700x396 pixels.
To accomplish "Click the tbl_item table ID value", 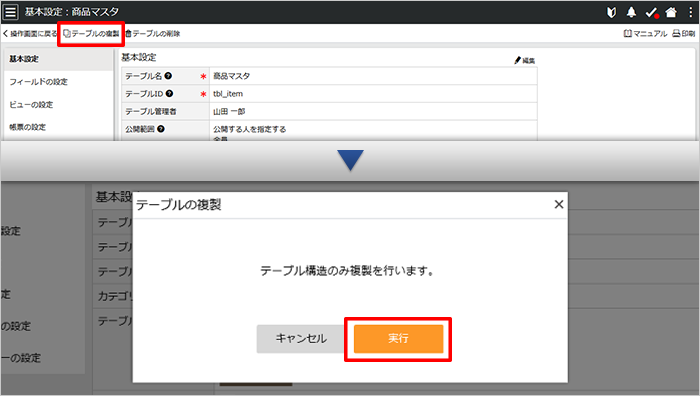I will pyautogui.click(x=228, y=94).
